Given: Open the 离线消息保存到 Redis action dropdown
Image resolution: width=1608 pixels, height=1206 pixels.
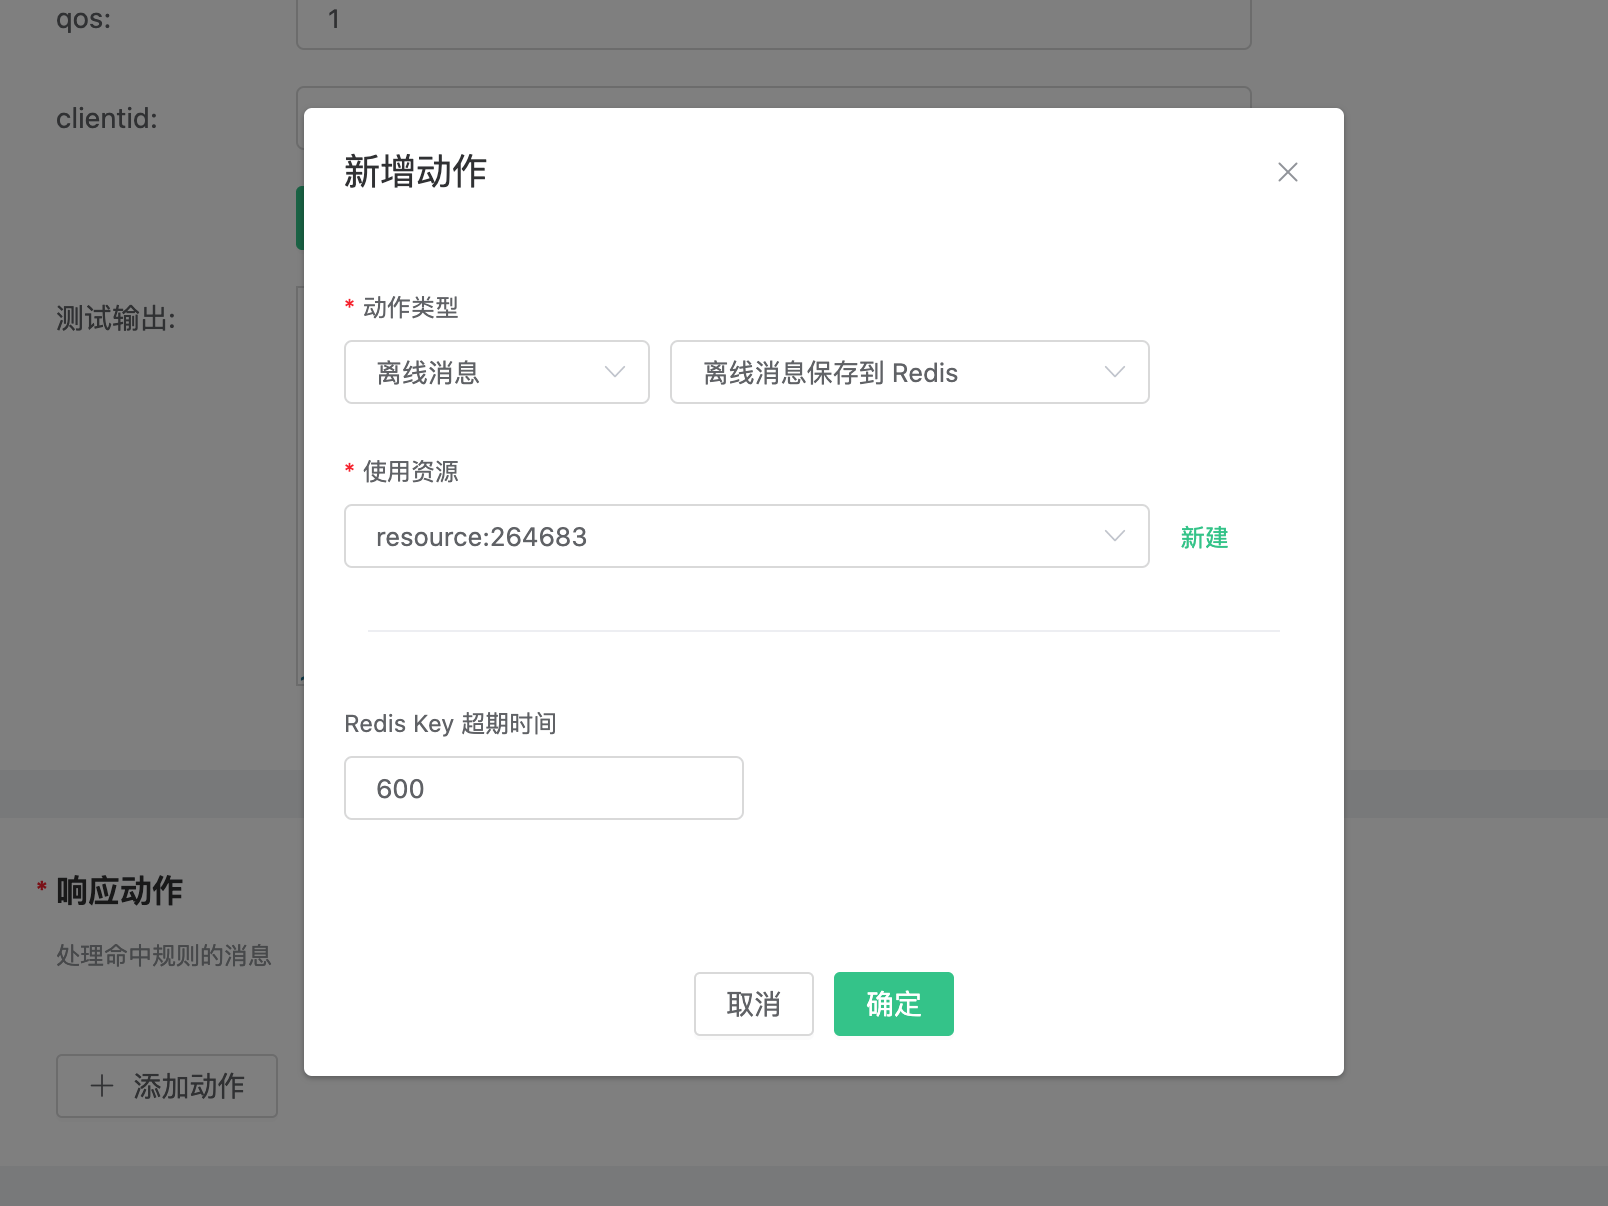Looking at the screenshot, I should coord(909,372).
